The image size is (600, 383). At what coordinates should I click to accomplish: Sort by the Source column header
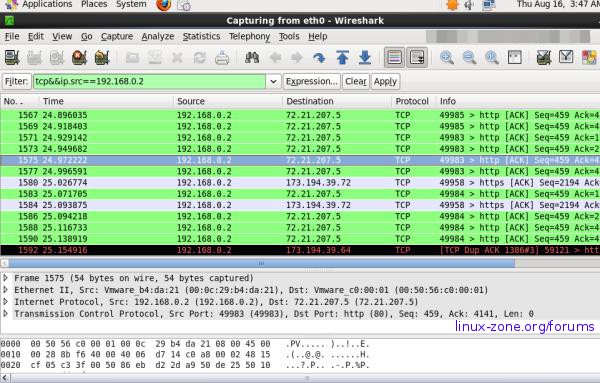click(x=228, y=101)
